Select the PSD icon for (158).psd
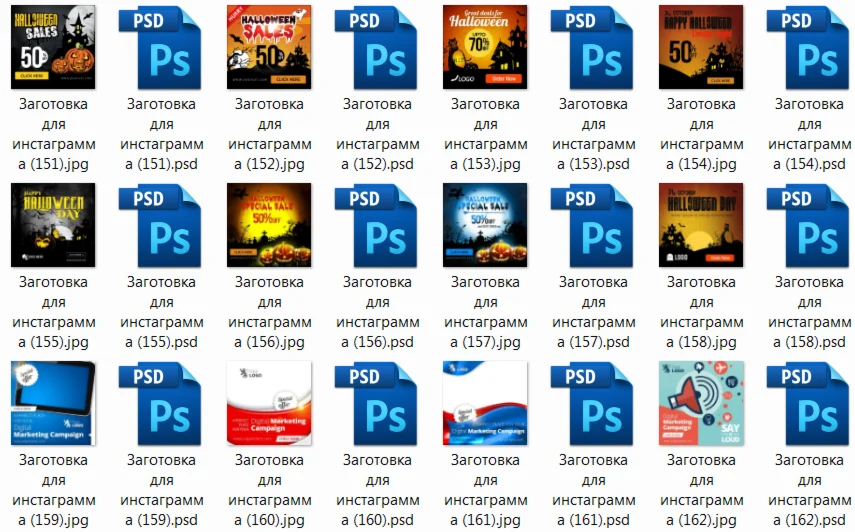The width and height of the screenshot is (855, 532). click(x=808, y=226)
